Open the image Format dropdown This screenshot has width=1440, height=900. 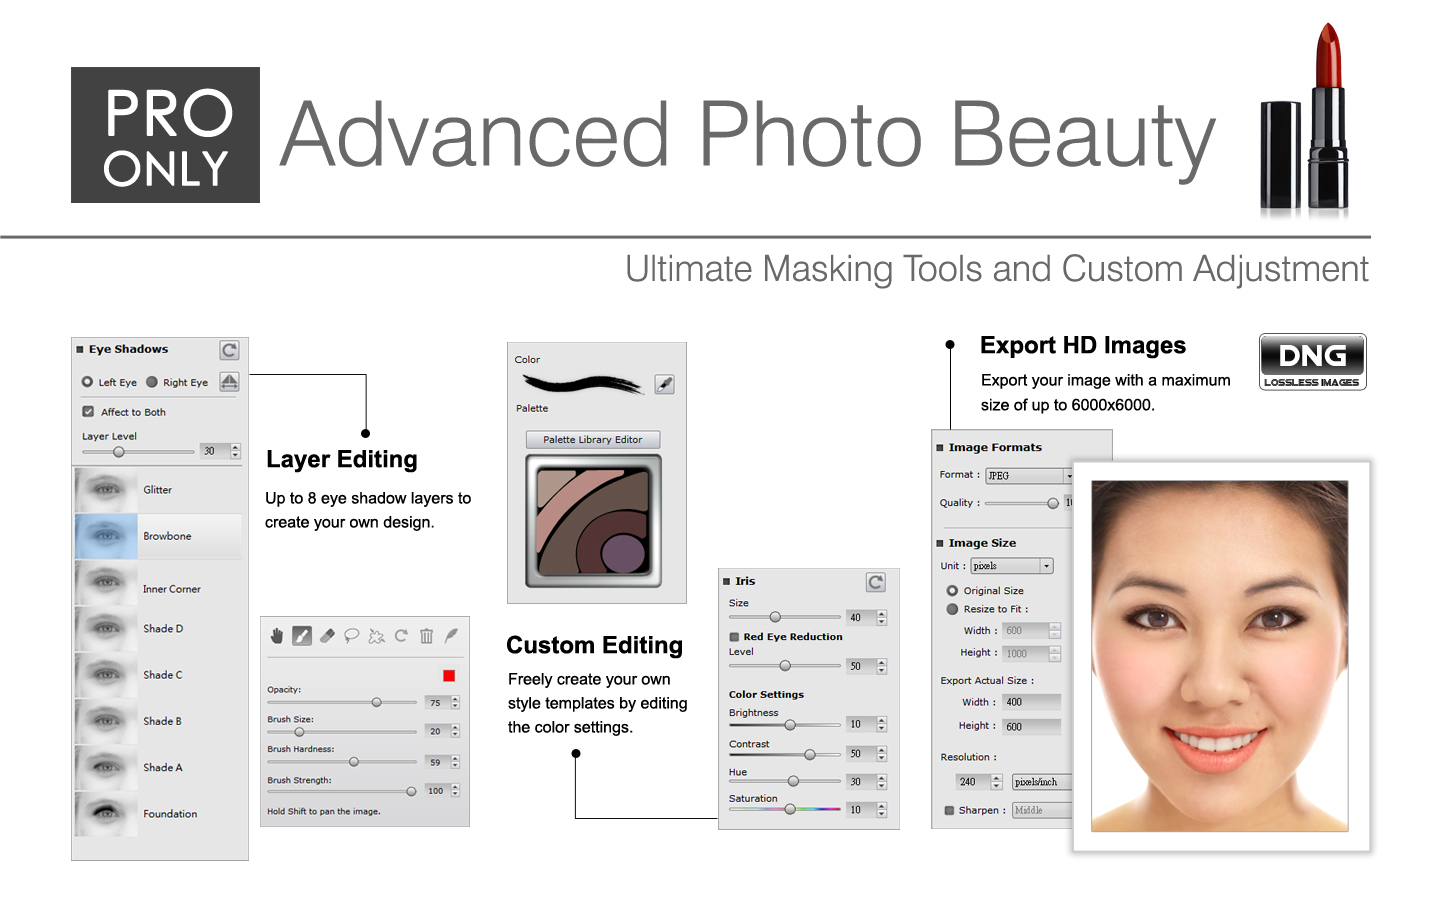[x=1029, y=476]
